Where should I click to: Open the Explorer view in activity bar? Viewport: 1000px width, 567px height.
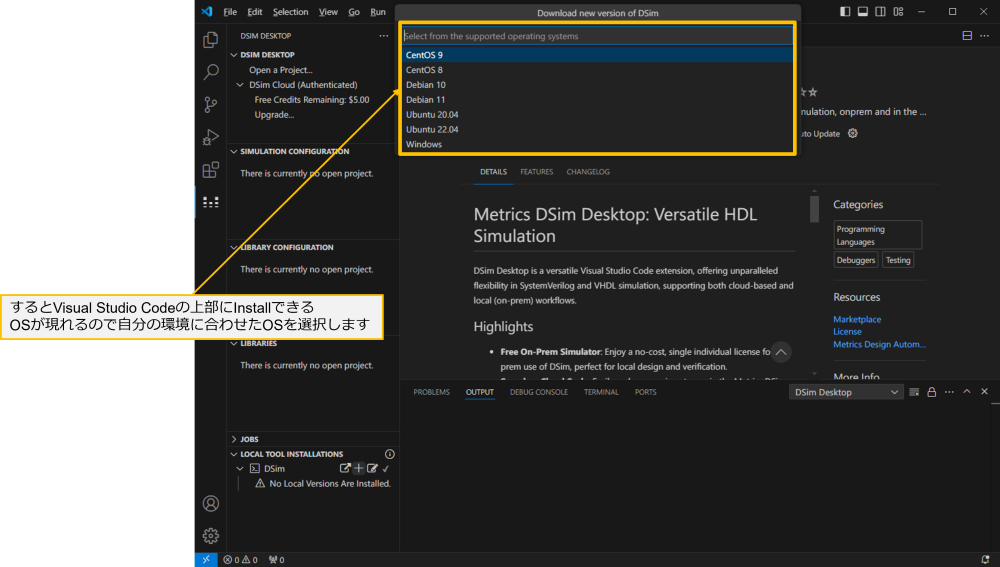pyautogui.click(x=210, y=40)
